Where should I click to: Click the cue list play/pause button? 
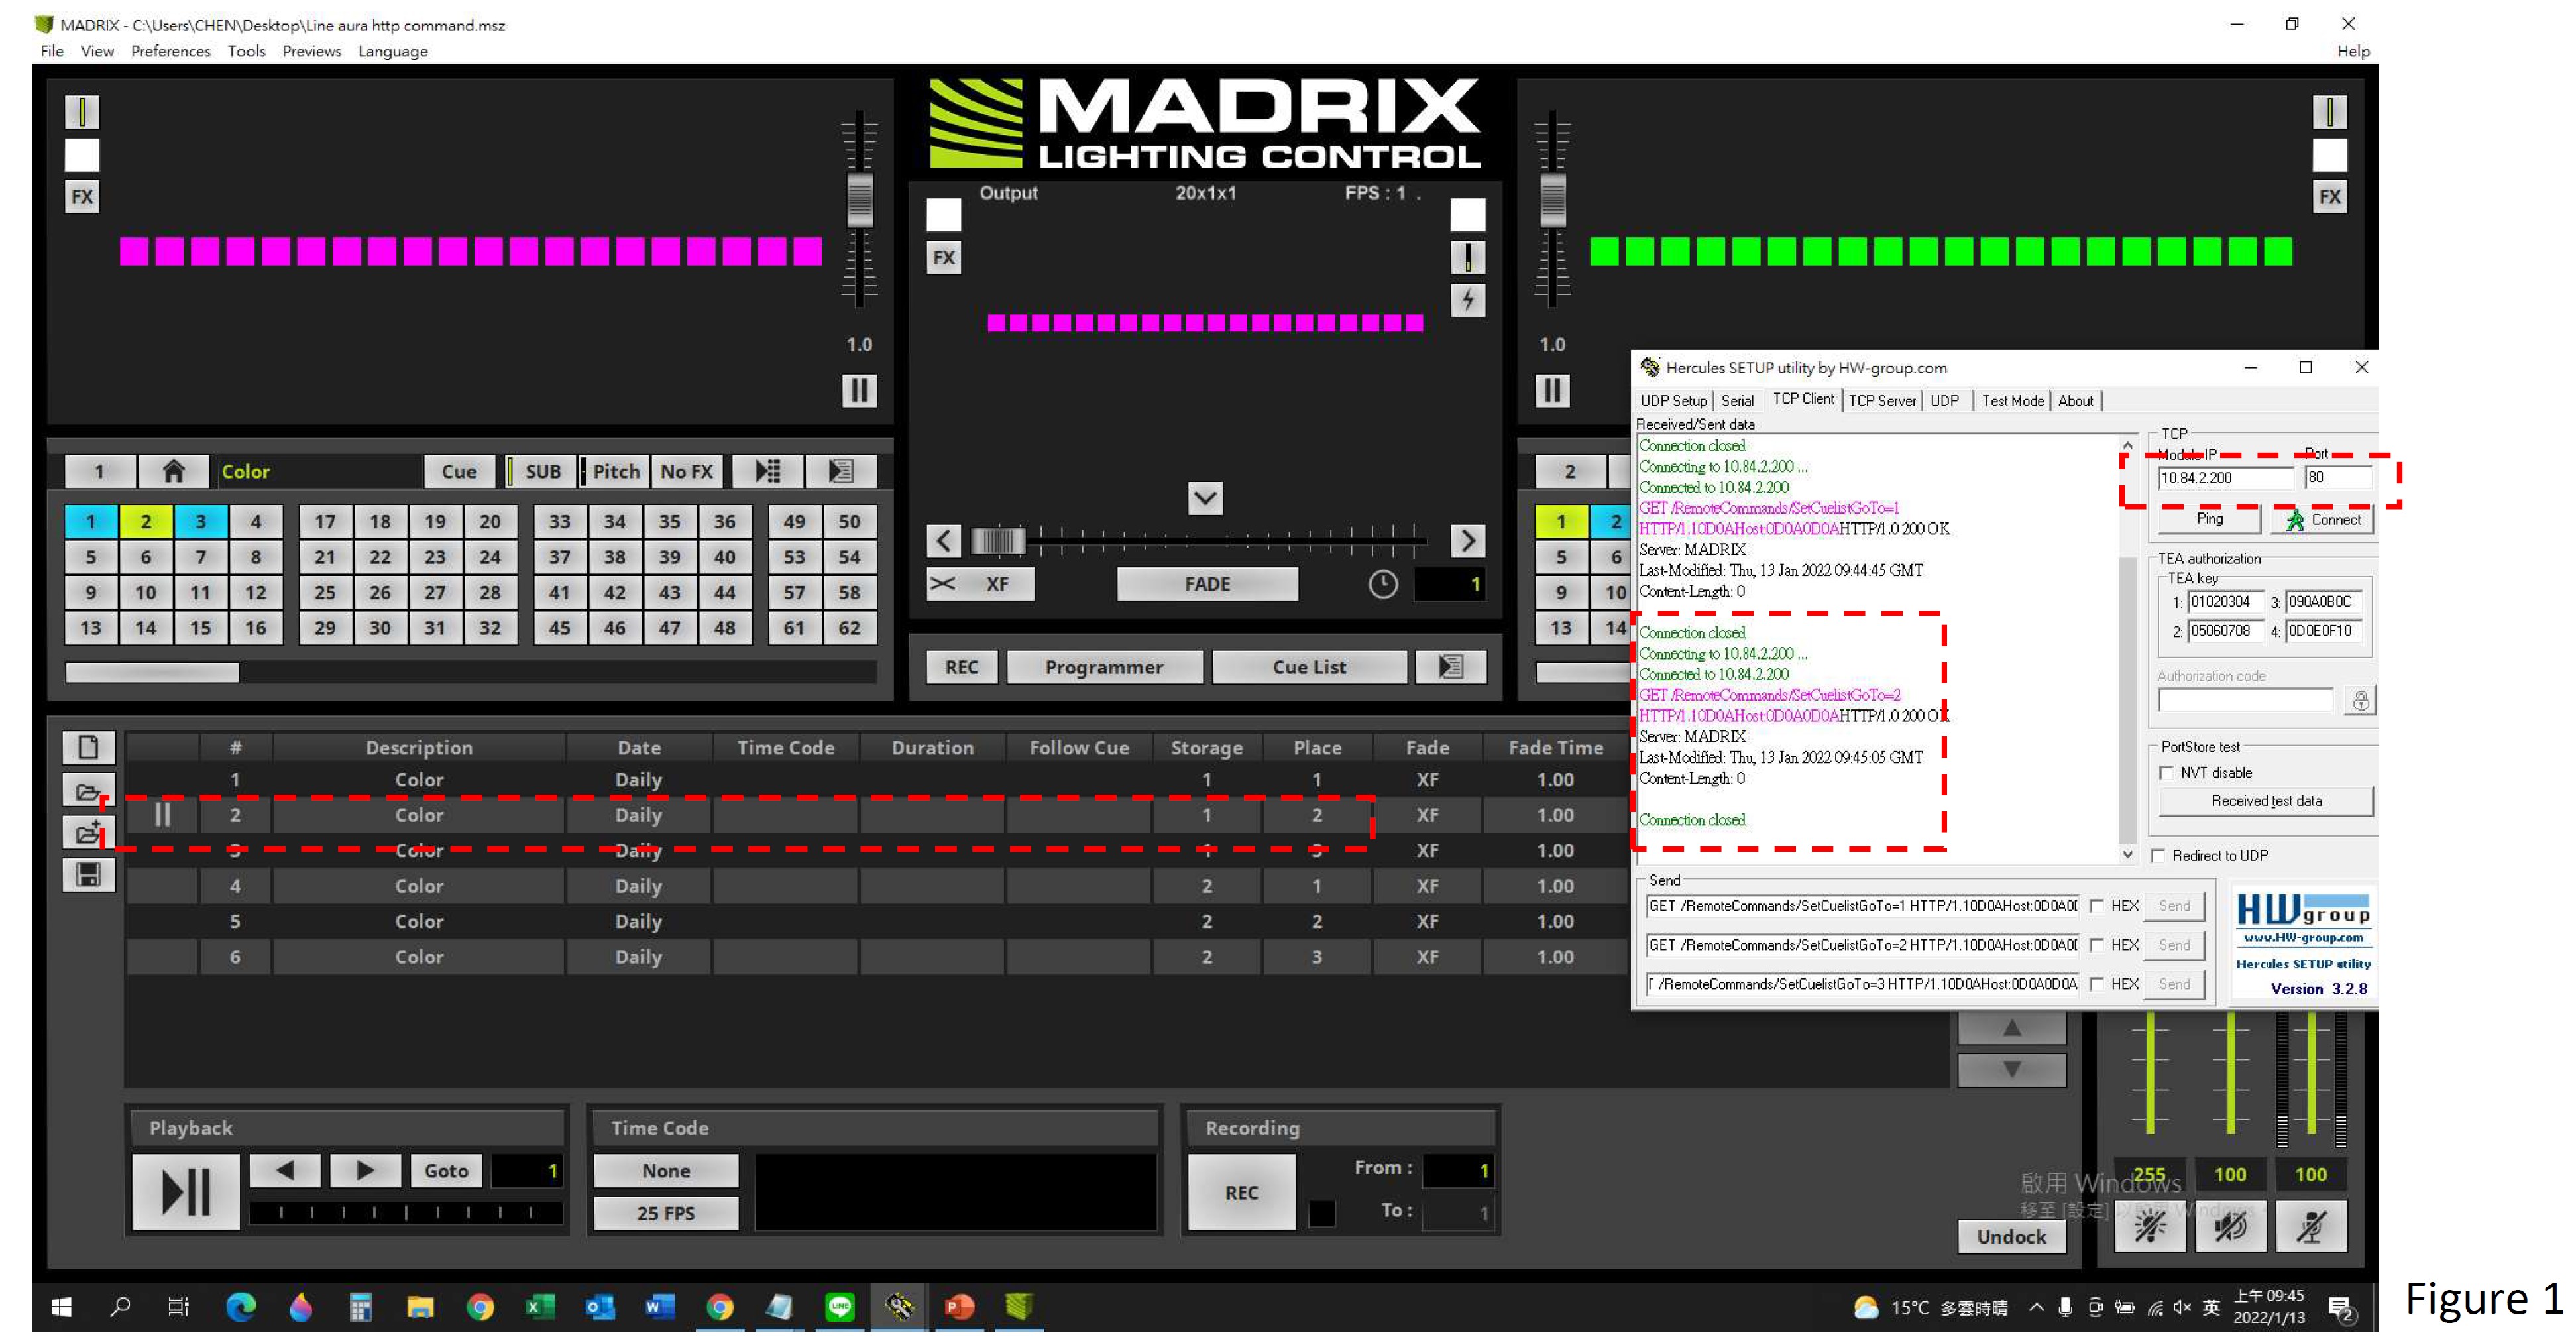click(x=186, y=1192)
